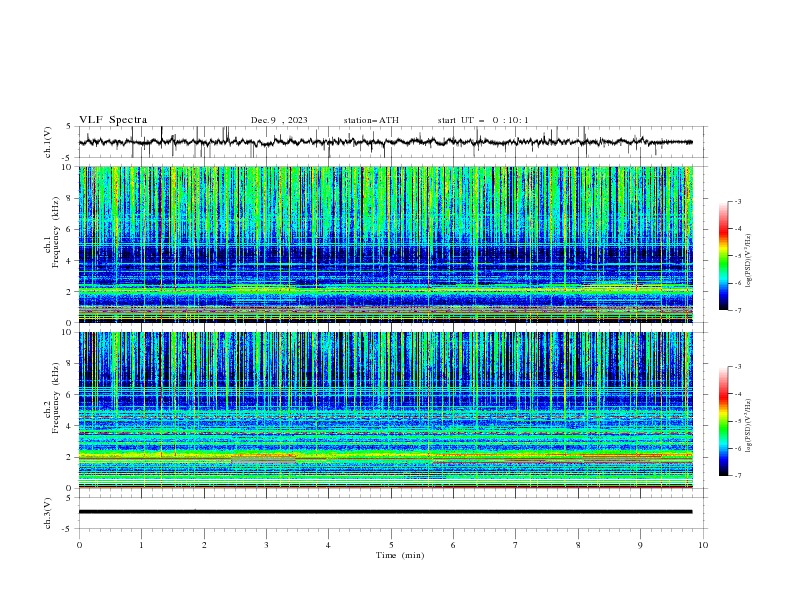Click the ch.2 colorbar log(PSD) label

pos(748,426)
